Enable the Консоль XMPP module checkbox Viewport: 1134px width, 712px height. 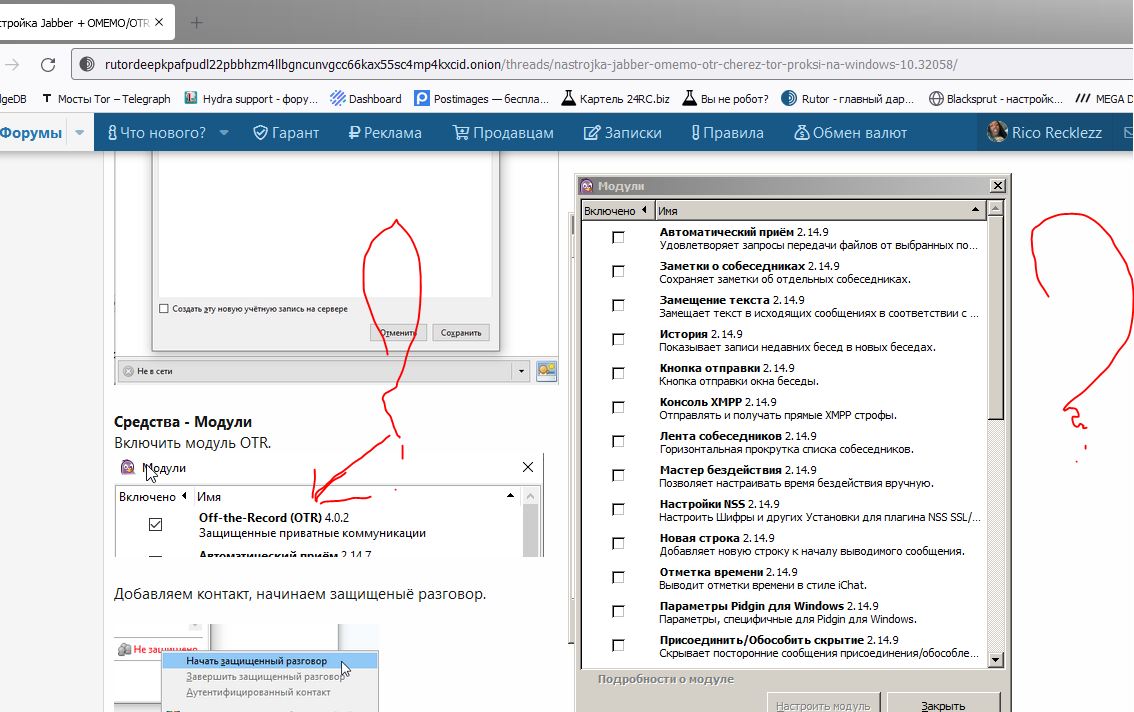pos(618,407)
